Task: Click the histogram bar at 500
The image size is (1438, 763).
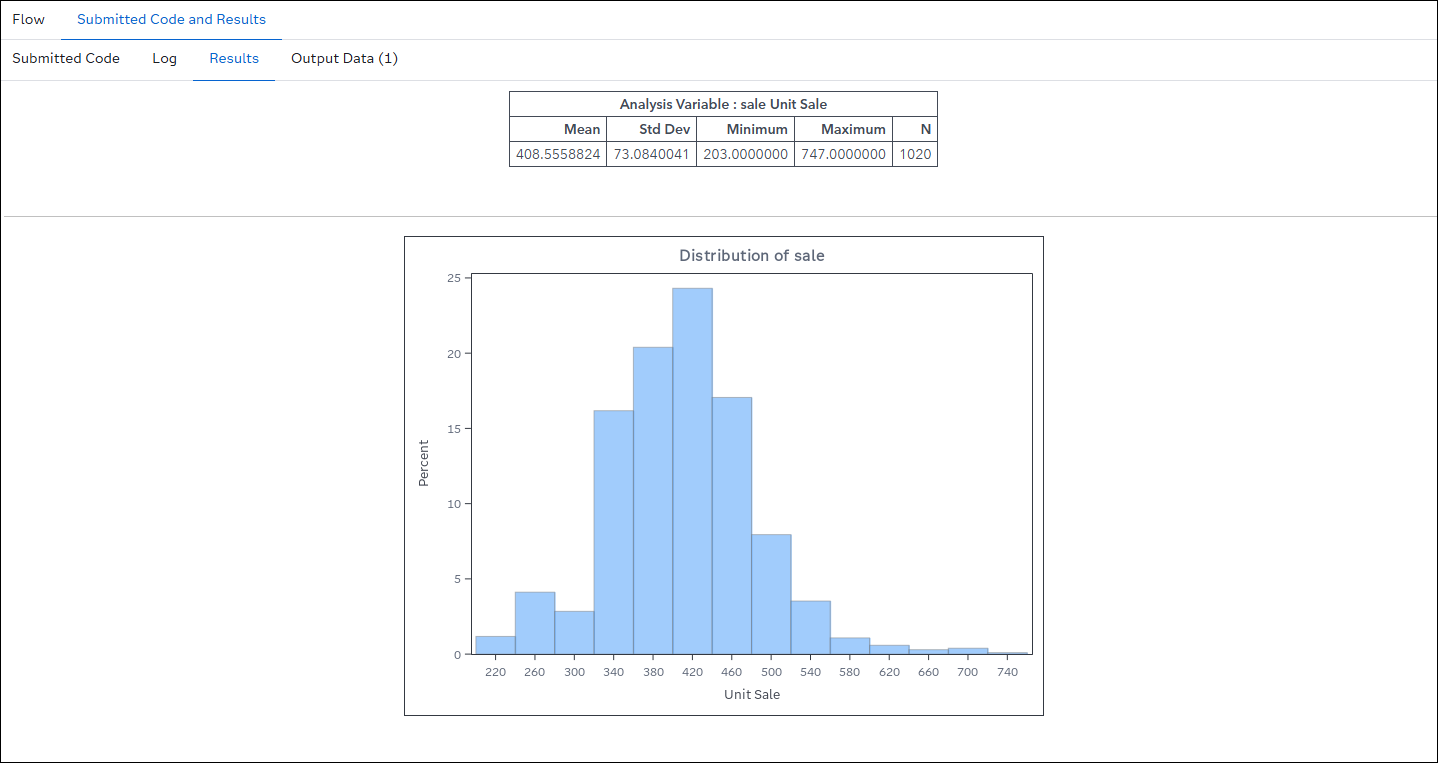Action: click(771, 594)
